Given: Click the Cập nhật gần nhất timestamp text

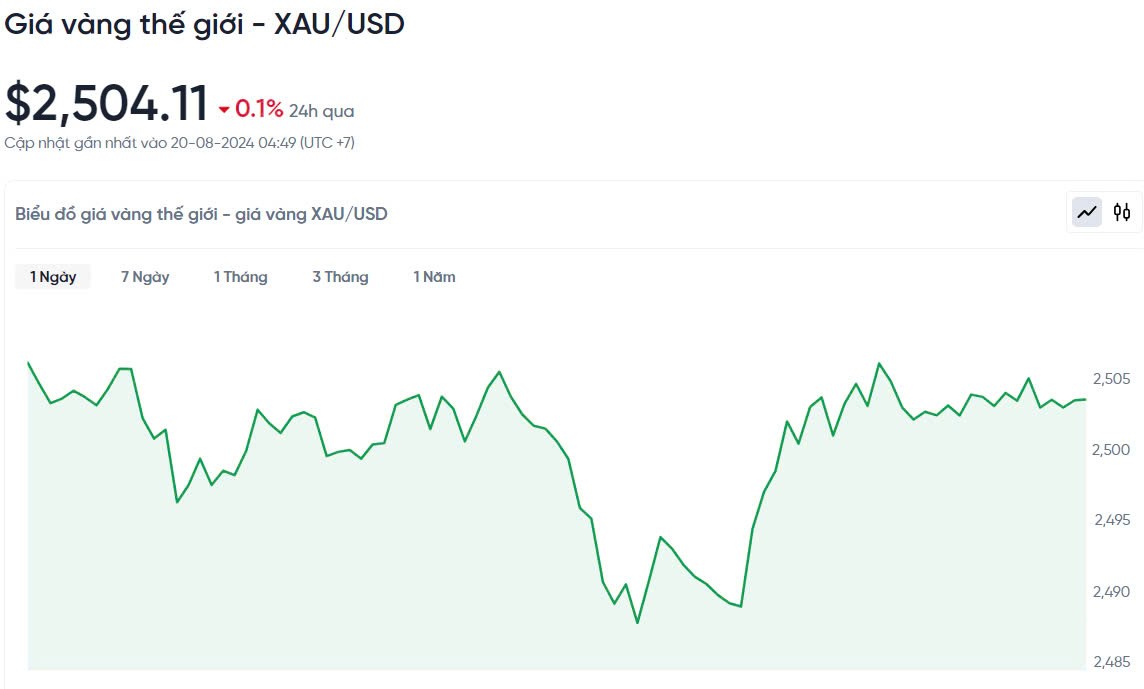Looking at the screenshot, I should [x=179, y=143].
